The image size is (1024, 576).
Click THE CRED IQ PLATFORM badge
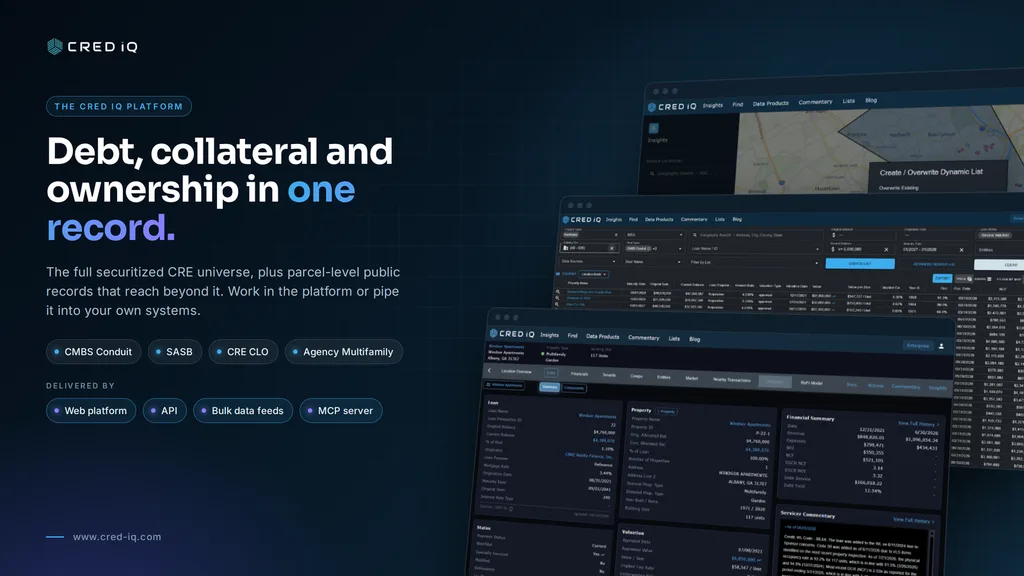coord(119,106)
